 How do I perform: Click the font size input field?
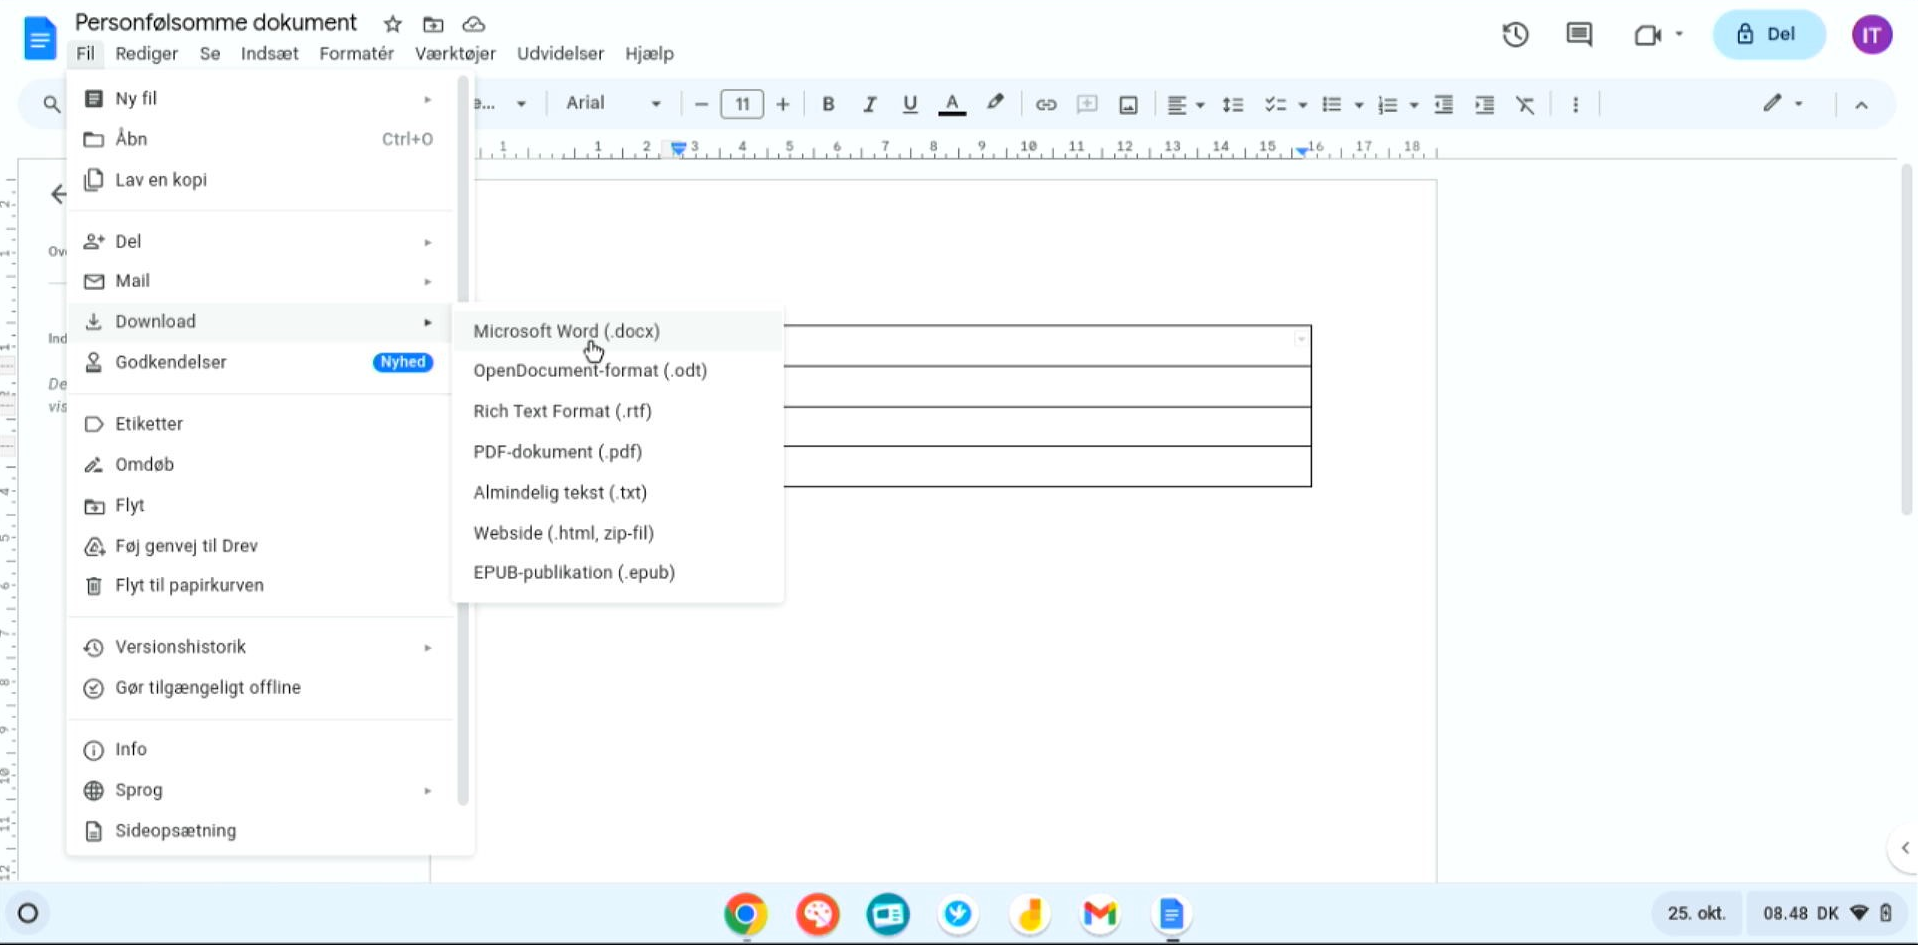[x=742, y=104]
